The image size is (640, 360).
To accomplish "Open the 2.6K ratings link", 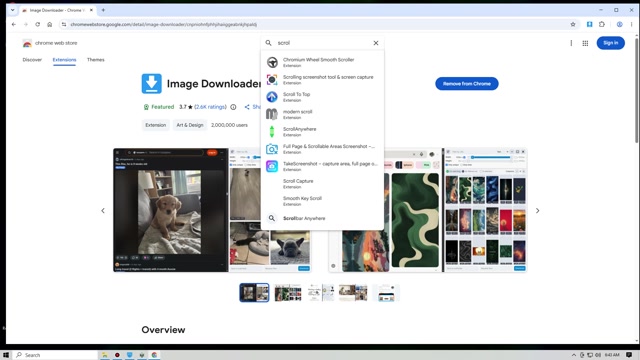I will pyautogui.click(x=210, y=107).
